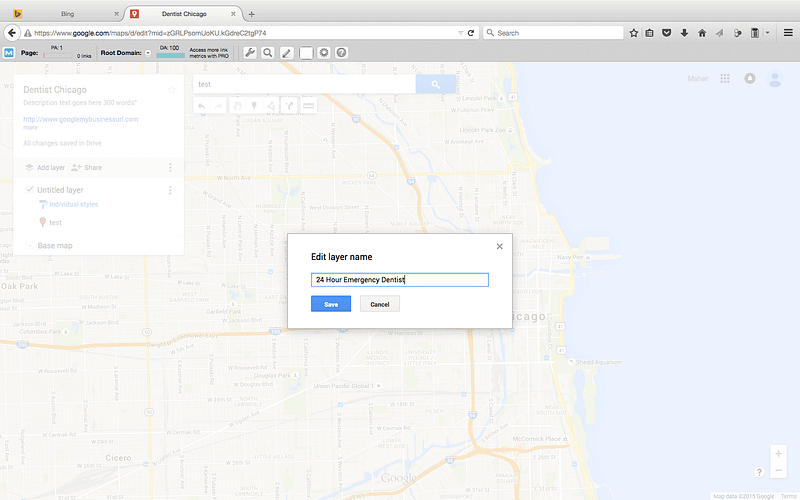Reload the page with refresh icon
800x500 pixels.
pyautogui.click(x=471, y=33)
